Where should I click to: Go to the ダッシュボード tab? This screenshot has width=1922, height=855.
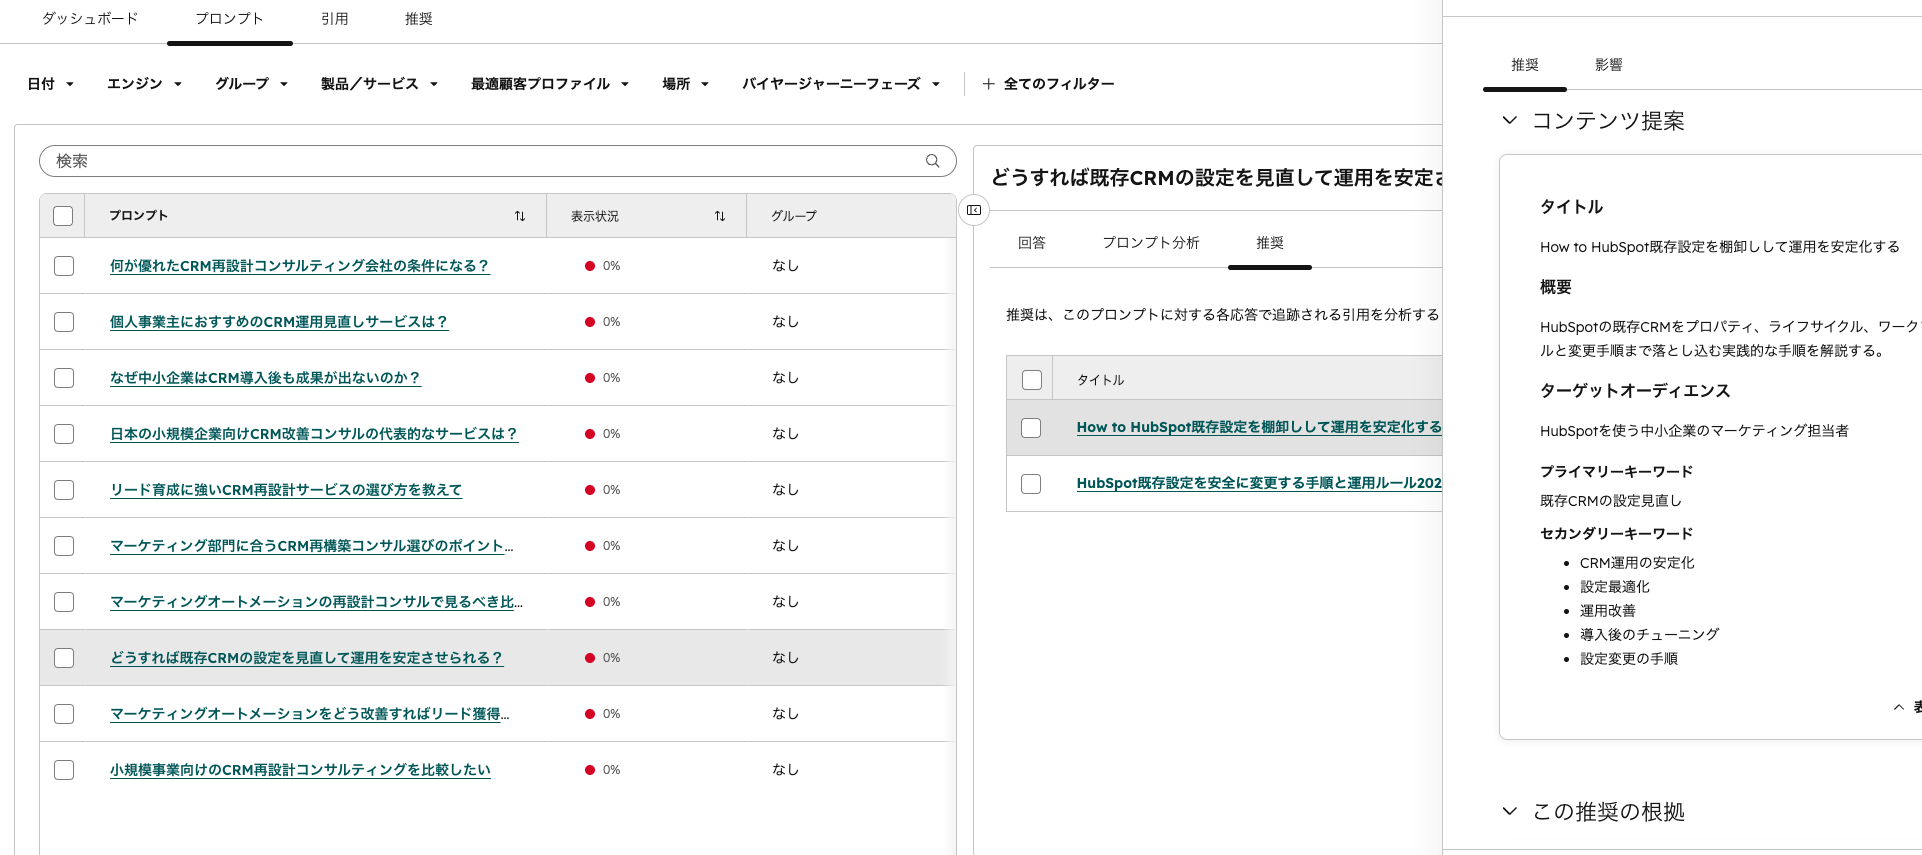[90, 19]
